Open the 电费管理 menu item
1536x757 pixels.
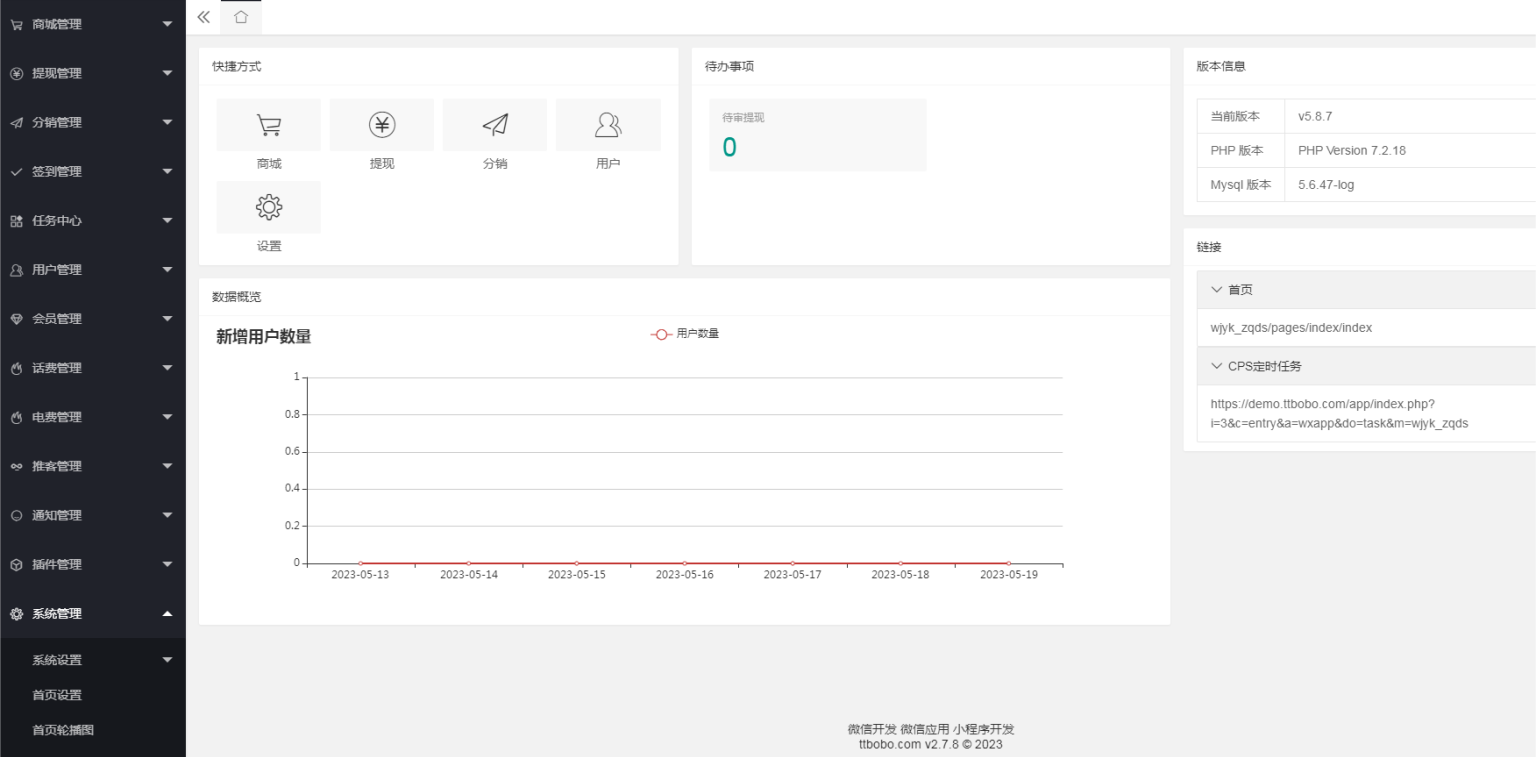[93, 417]
